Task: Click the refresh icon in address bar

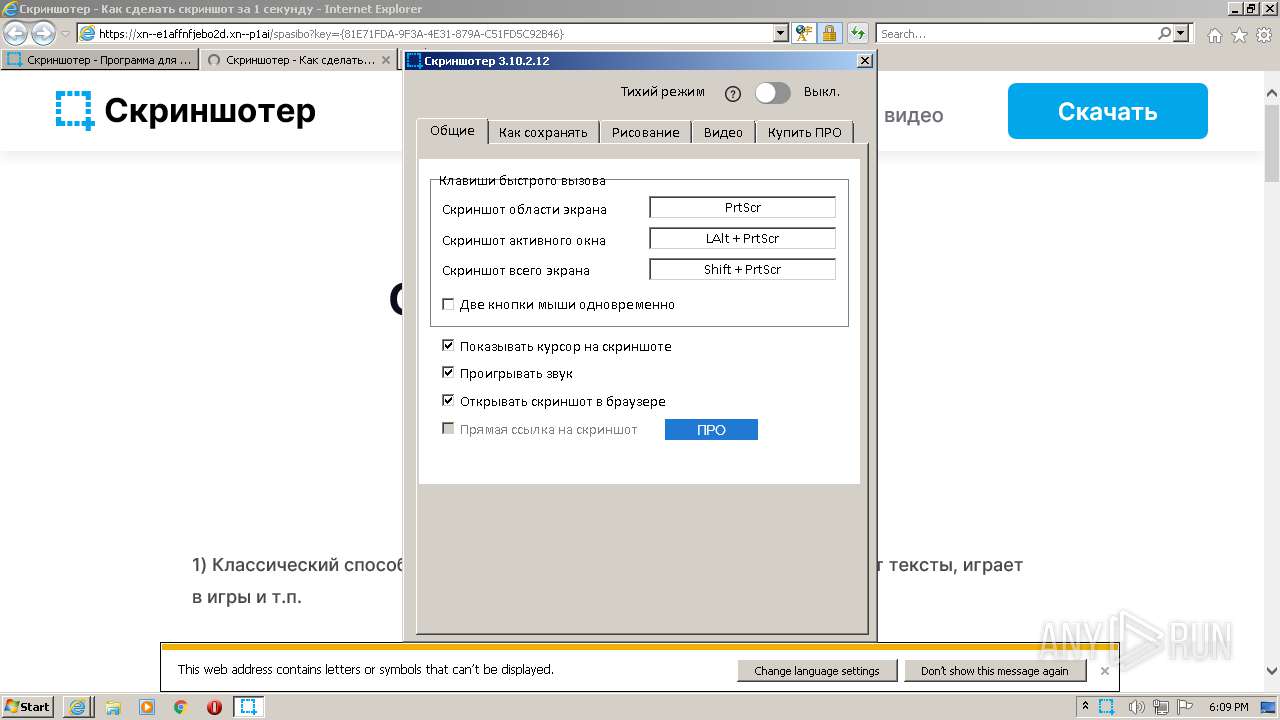Action: coord(857,33)
